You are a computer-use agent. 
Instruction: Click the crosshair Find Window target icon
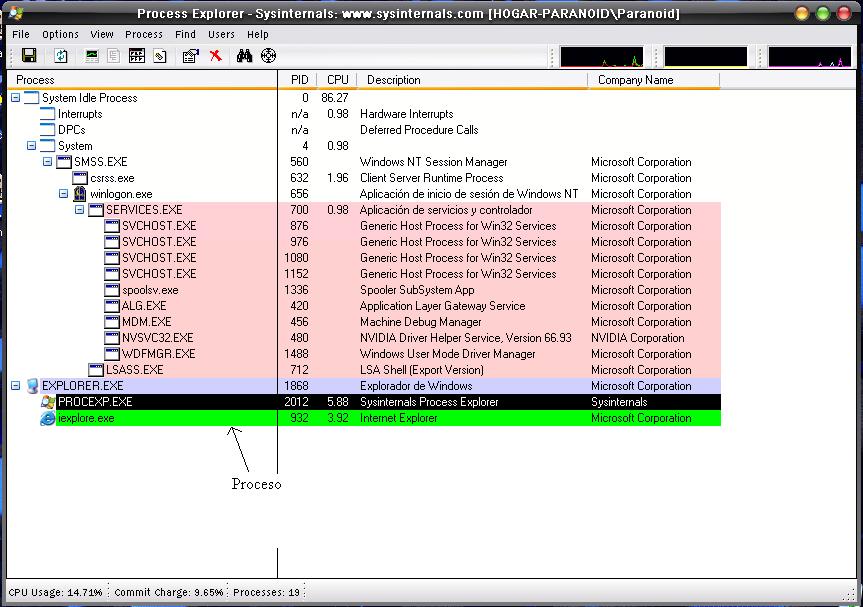[268, 56]
